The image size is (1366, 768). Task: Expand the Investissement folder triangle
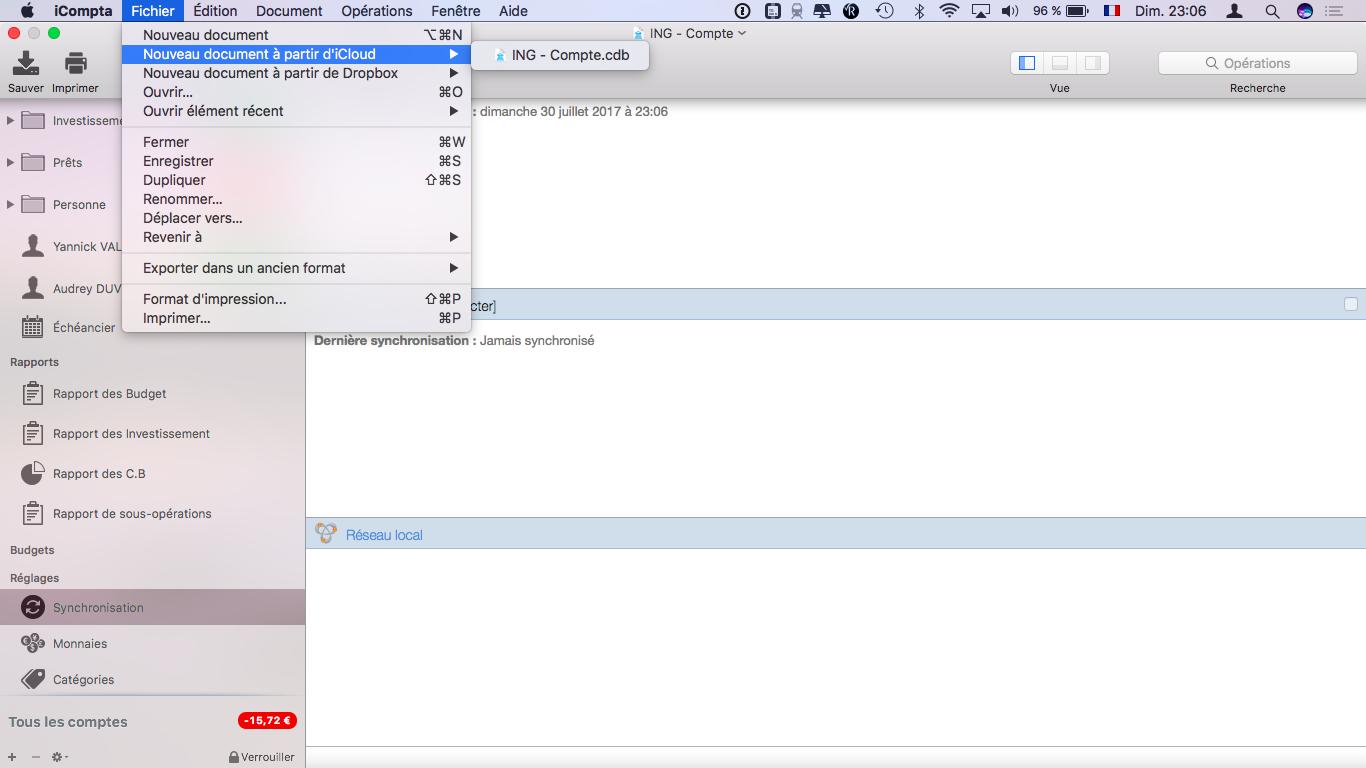11,121
